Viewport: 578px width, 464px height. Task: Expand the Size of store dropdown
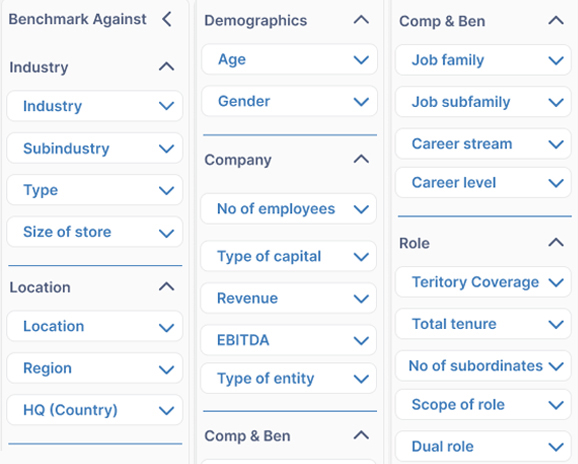(x=95, y=232)
